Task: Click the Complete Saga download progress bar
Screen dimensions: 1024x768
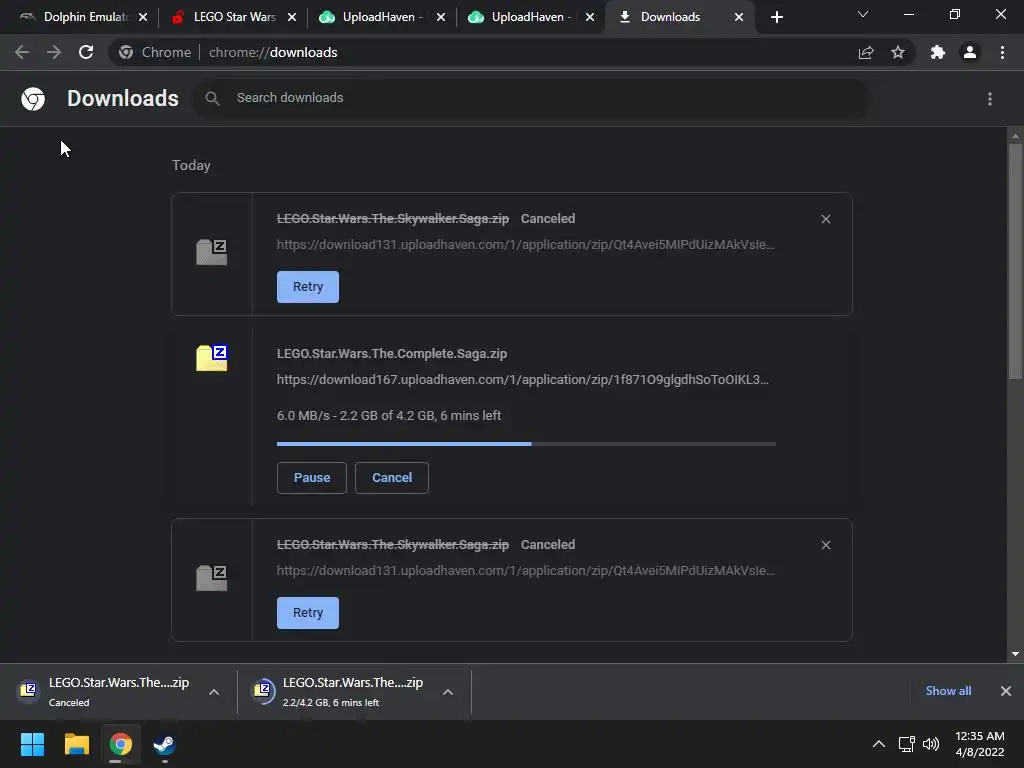Action: 526,444
